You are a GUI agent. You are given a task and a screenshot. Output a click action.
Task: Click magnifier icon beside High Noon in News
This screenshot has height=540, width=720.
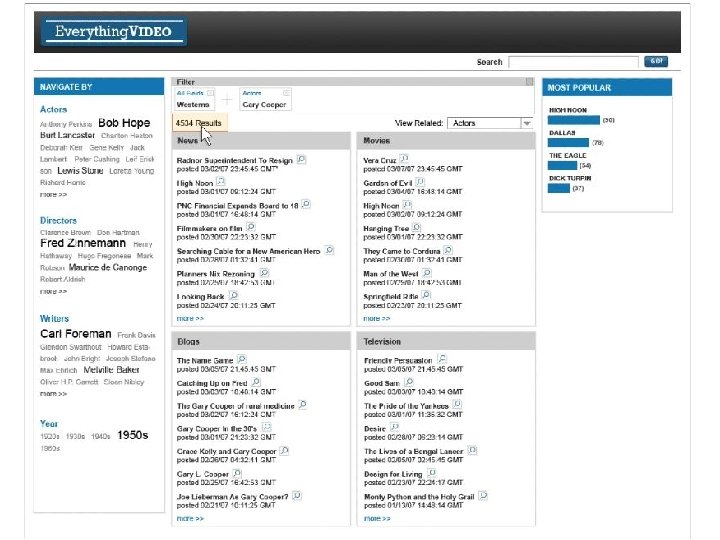tap(221, 182)
